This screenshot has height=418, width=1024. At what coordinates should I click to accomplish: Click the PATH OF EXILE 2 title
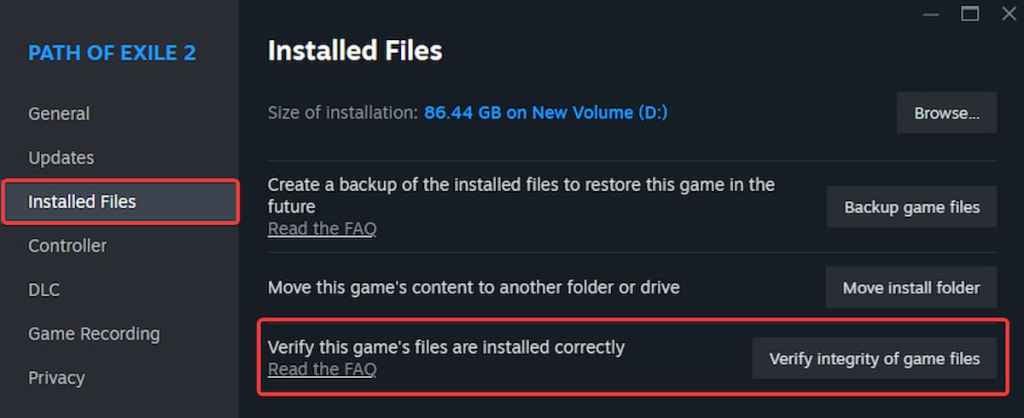[112, 53]
